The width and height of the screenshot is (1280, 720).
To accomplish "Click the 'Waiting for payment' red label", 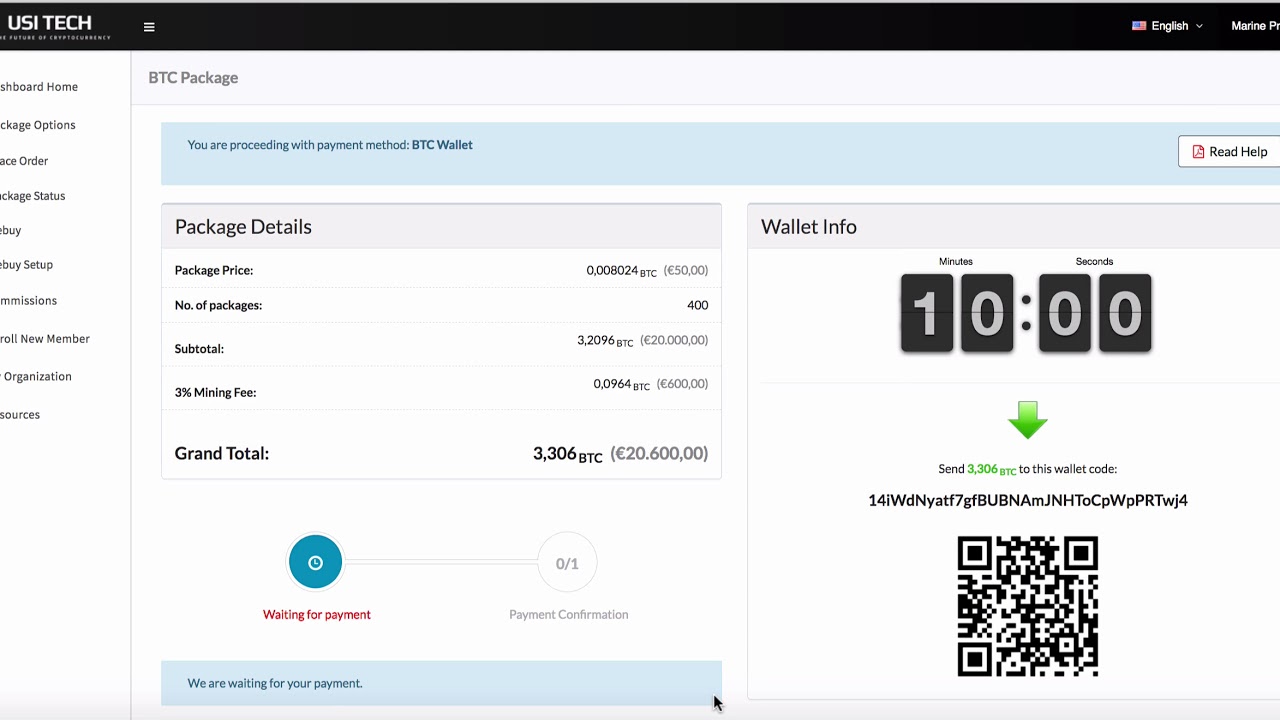I will (x=317, y=615).
